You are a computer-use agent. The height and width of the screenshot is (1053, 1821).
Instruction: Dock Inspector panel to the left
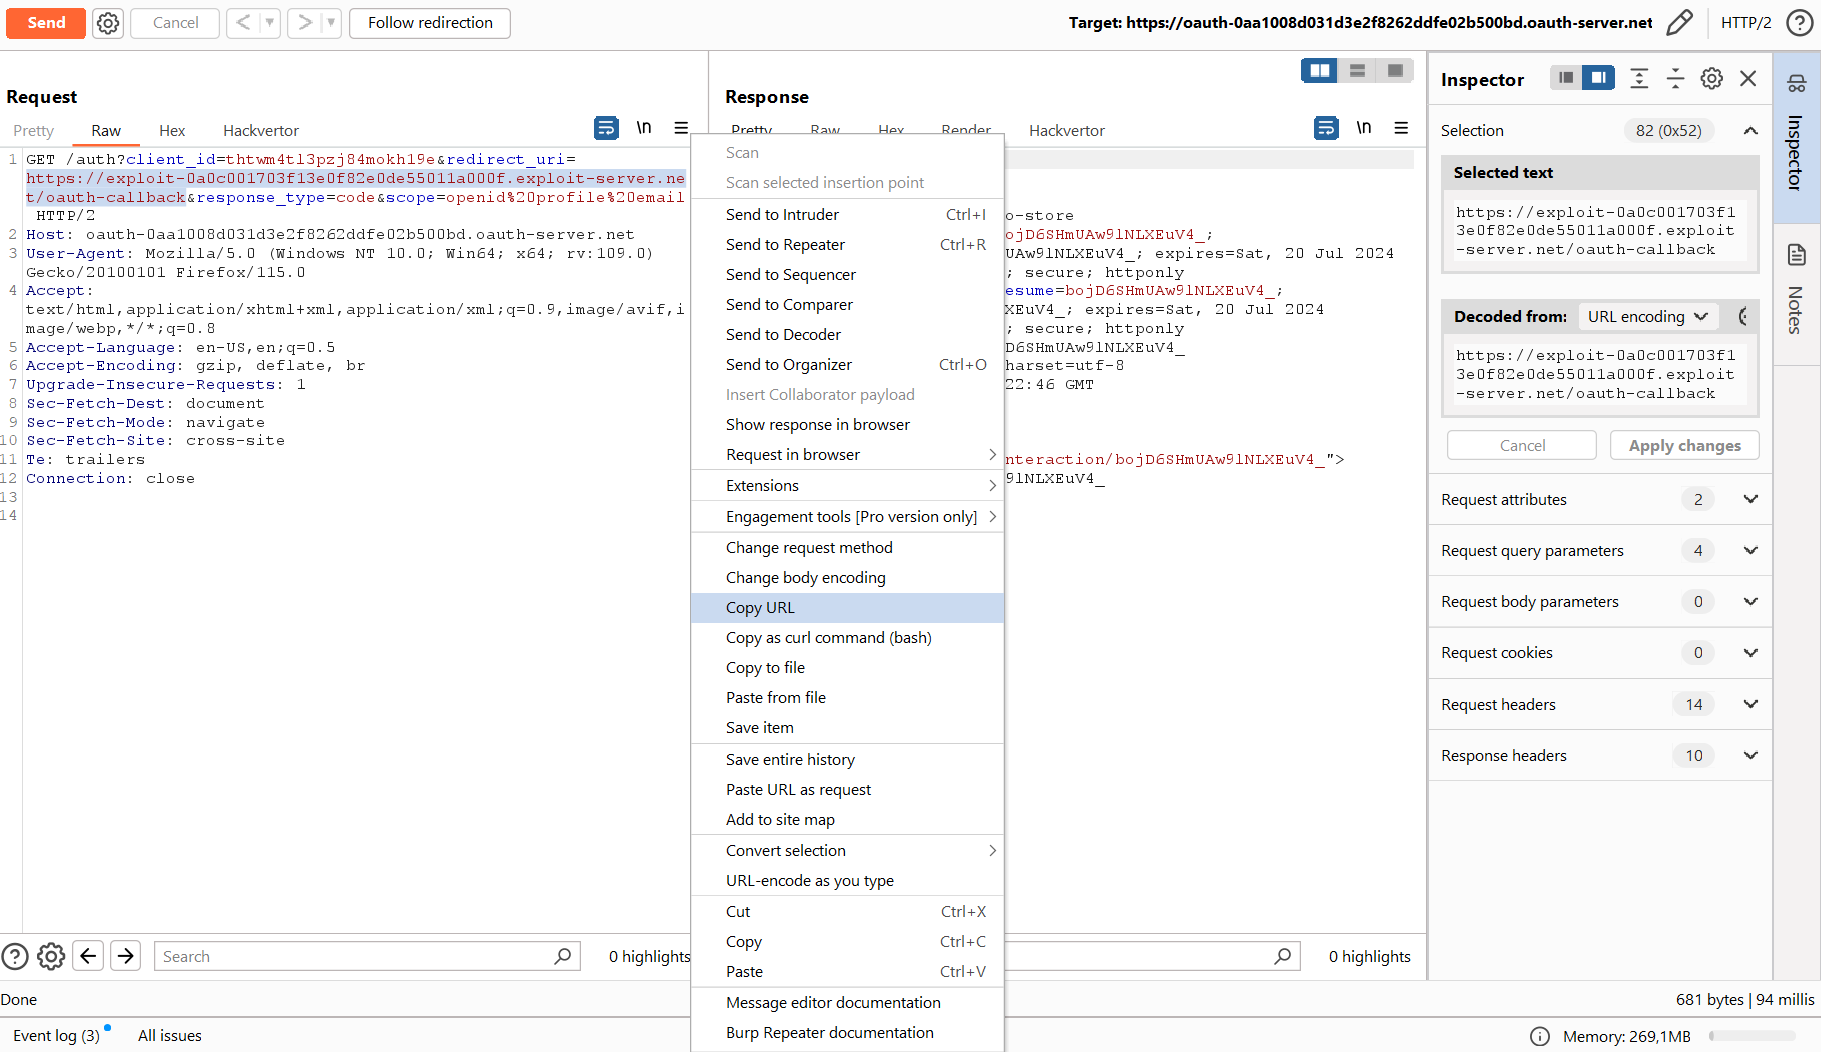point(1566,78)
